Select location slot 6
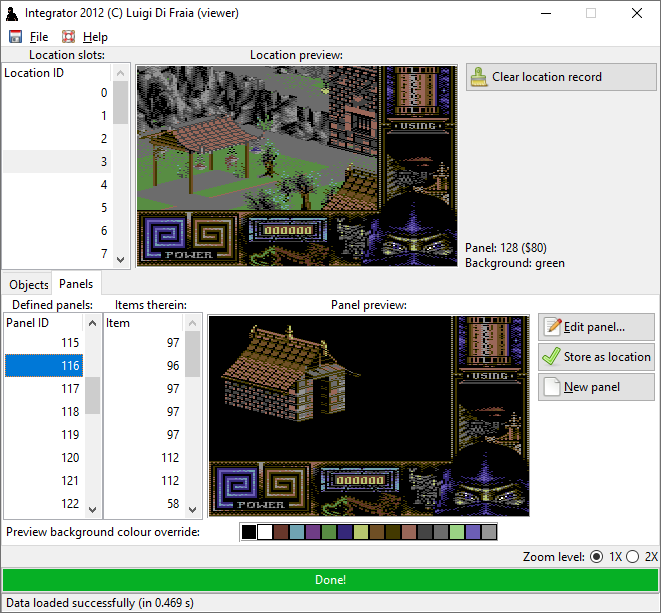Image resolution: width=661 pixels, height=613 pixels. [x=57, y=231]
